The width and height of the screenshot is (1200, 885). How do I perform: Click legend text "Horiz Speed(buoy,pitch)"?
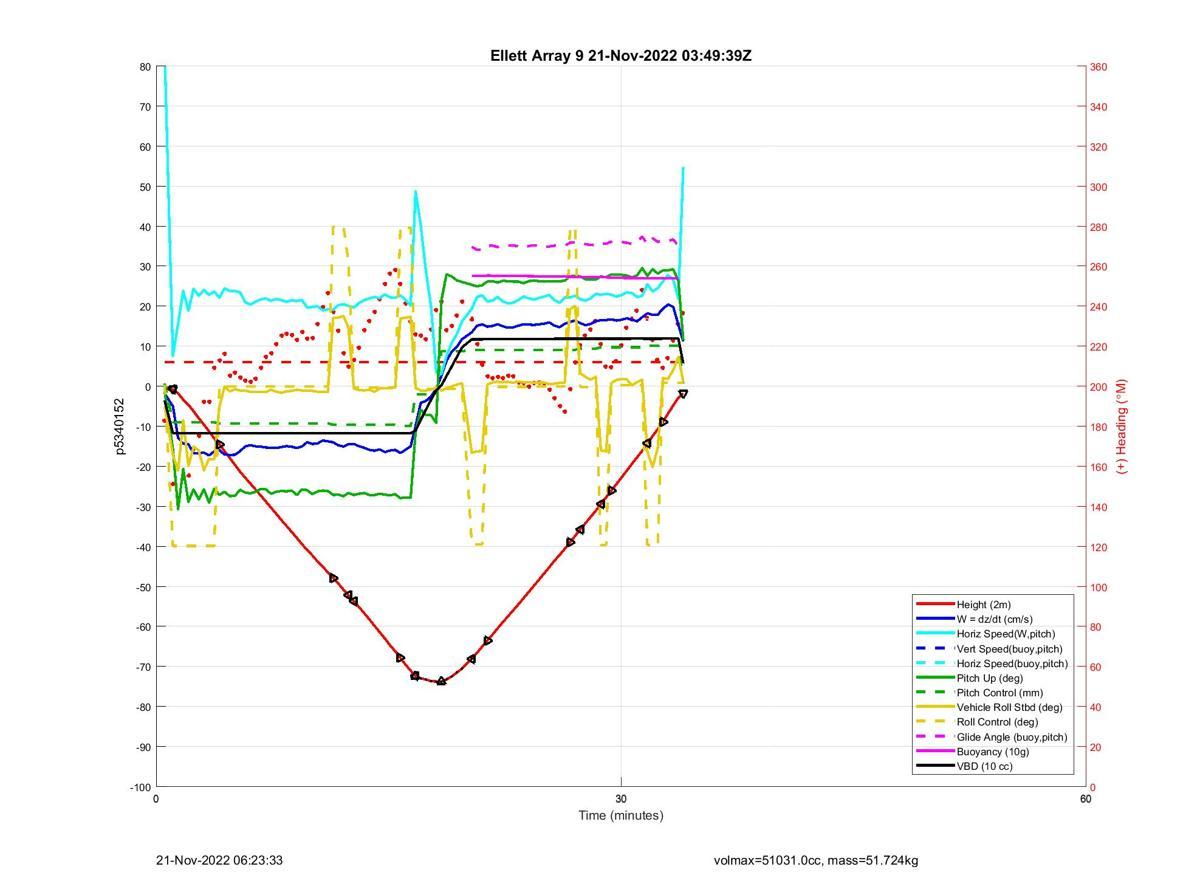coord(1012,663)
